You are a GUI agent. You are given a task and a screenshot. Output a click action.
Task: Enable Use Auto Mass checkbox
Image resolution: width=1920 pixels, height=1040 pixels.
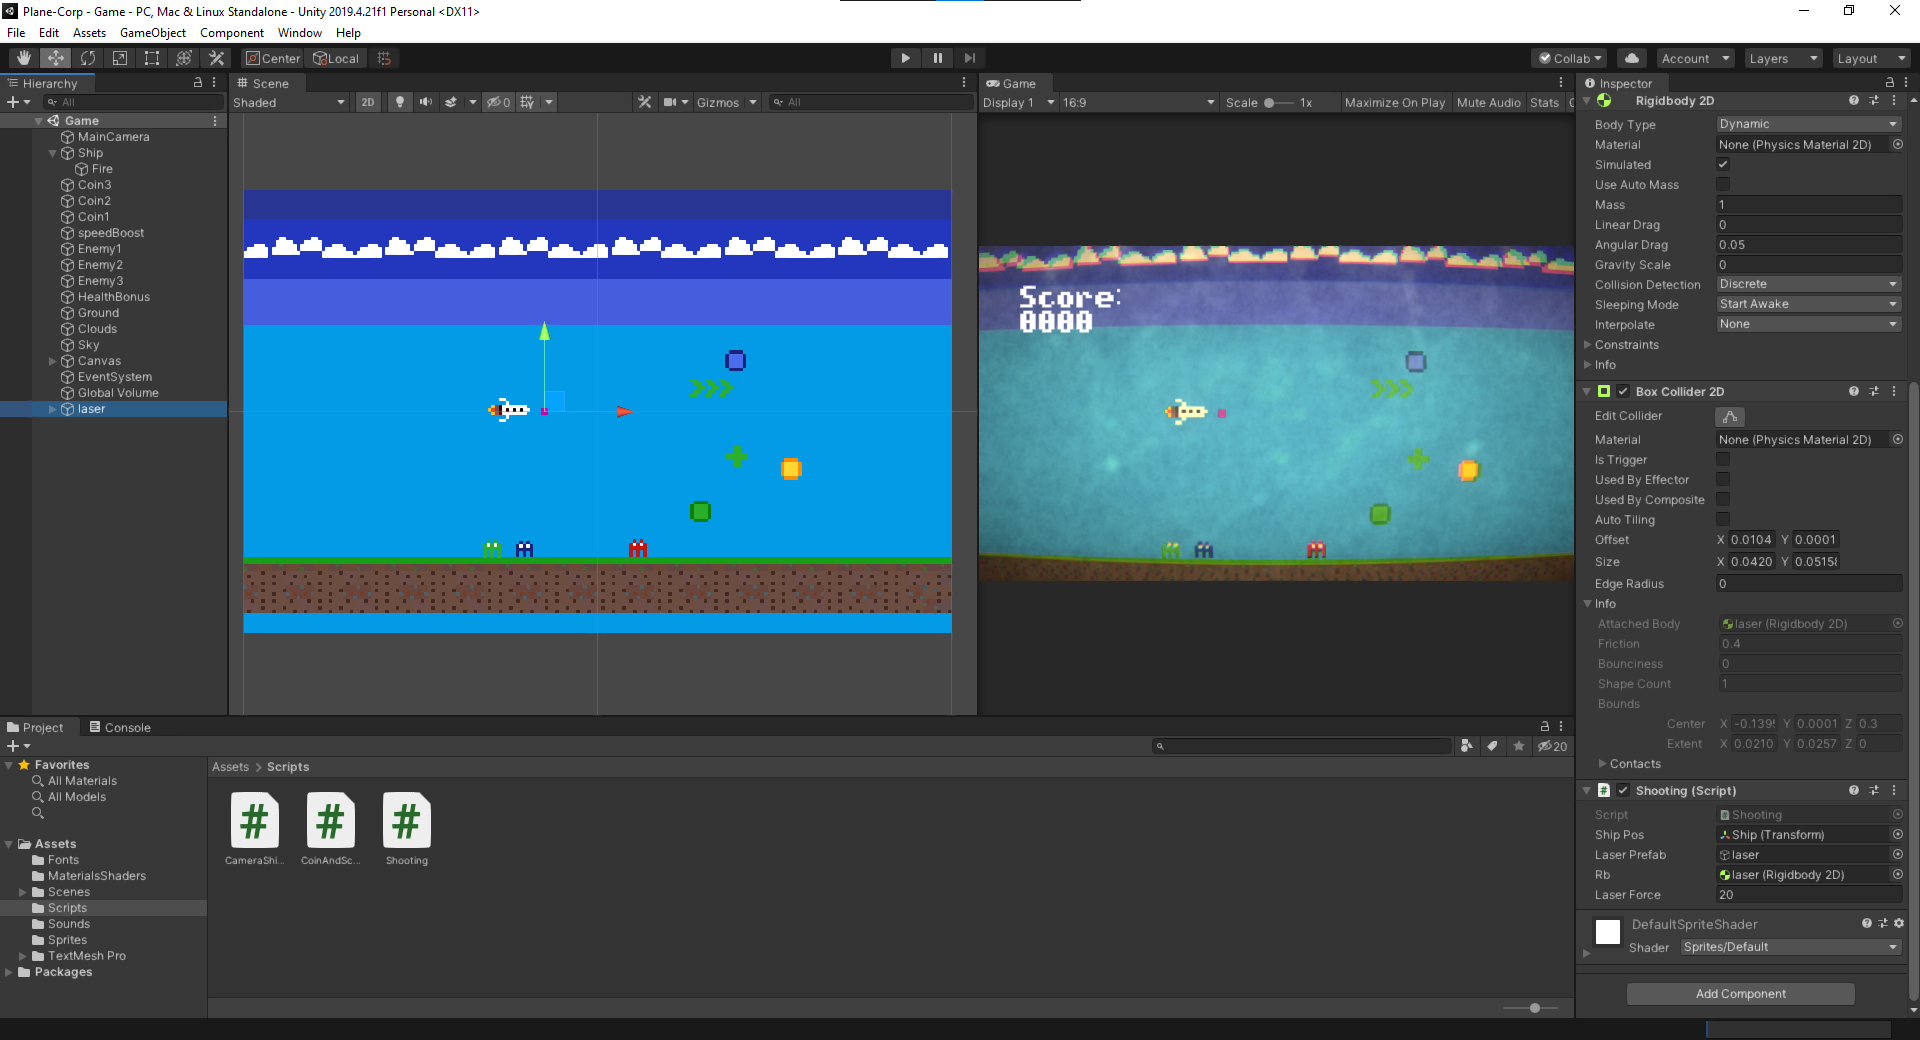1723,184
